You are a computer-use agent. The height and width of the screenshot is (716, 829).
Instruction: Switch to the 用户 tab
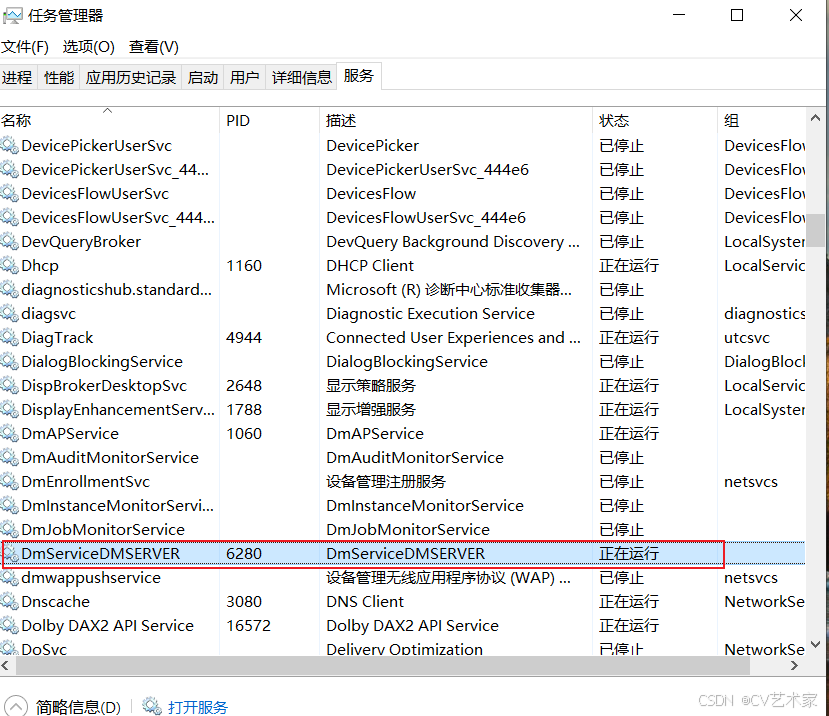point(244,78)
